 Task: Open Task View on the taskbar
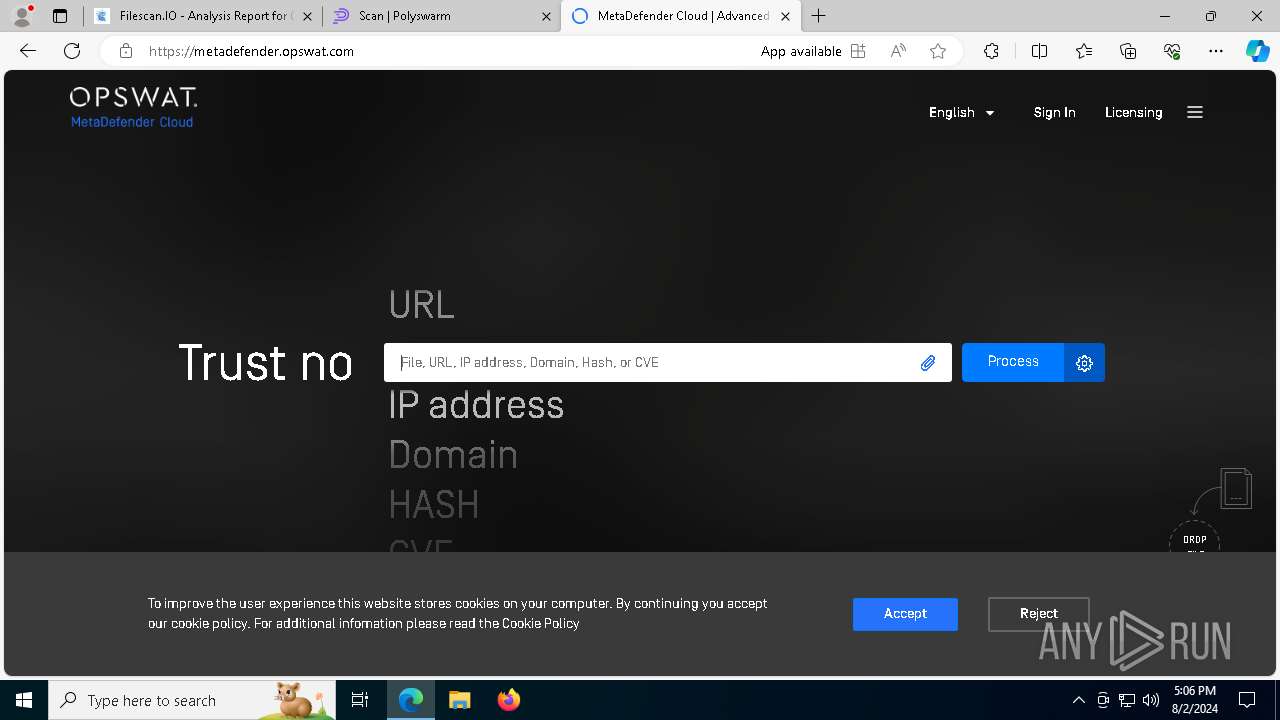click(360, 700)
